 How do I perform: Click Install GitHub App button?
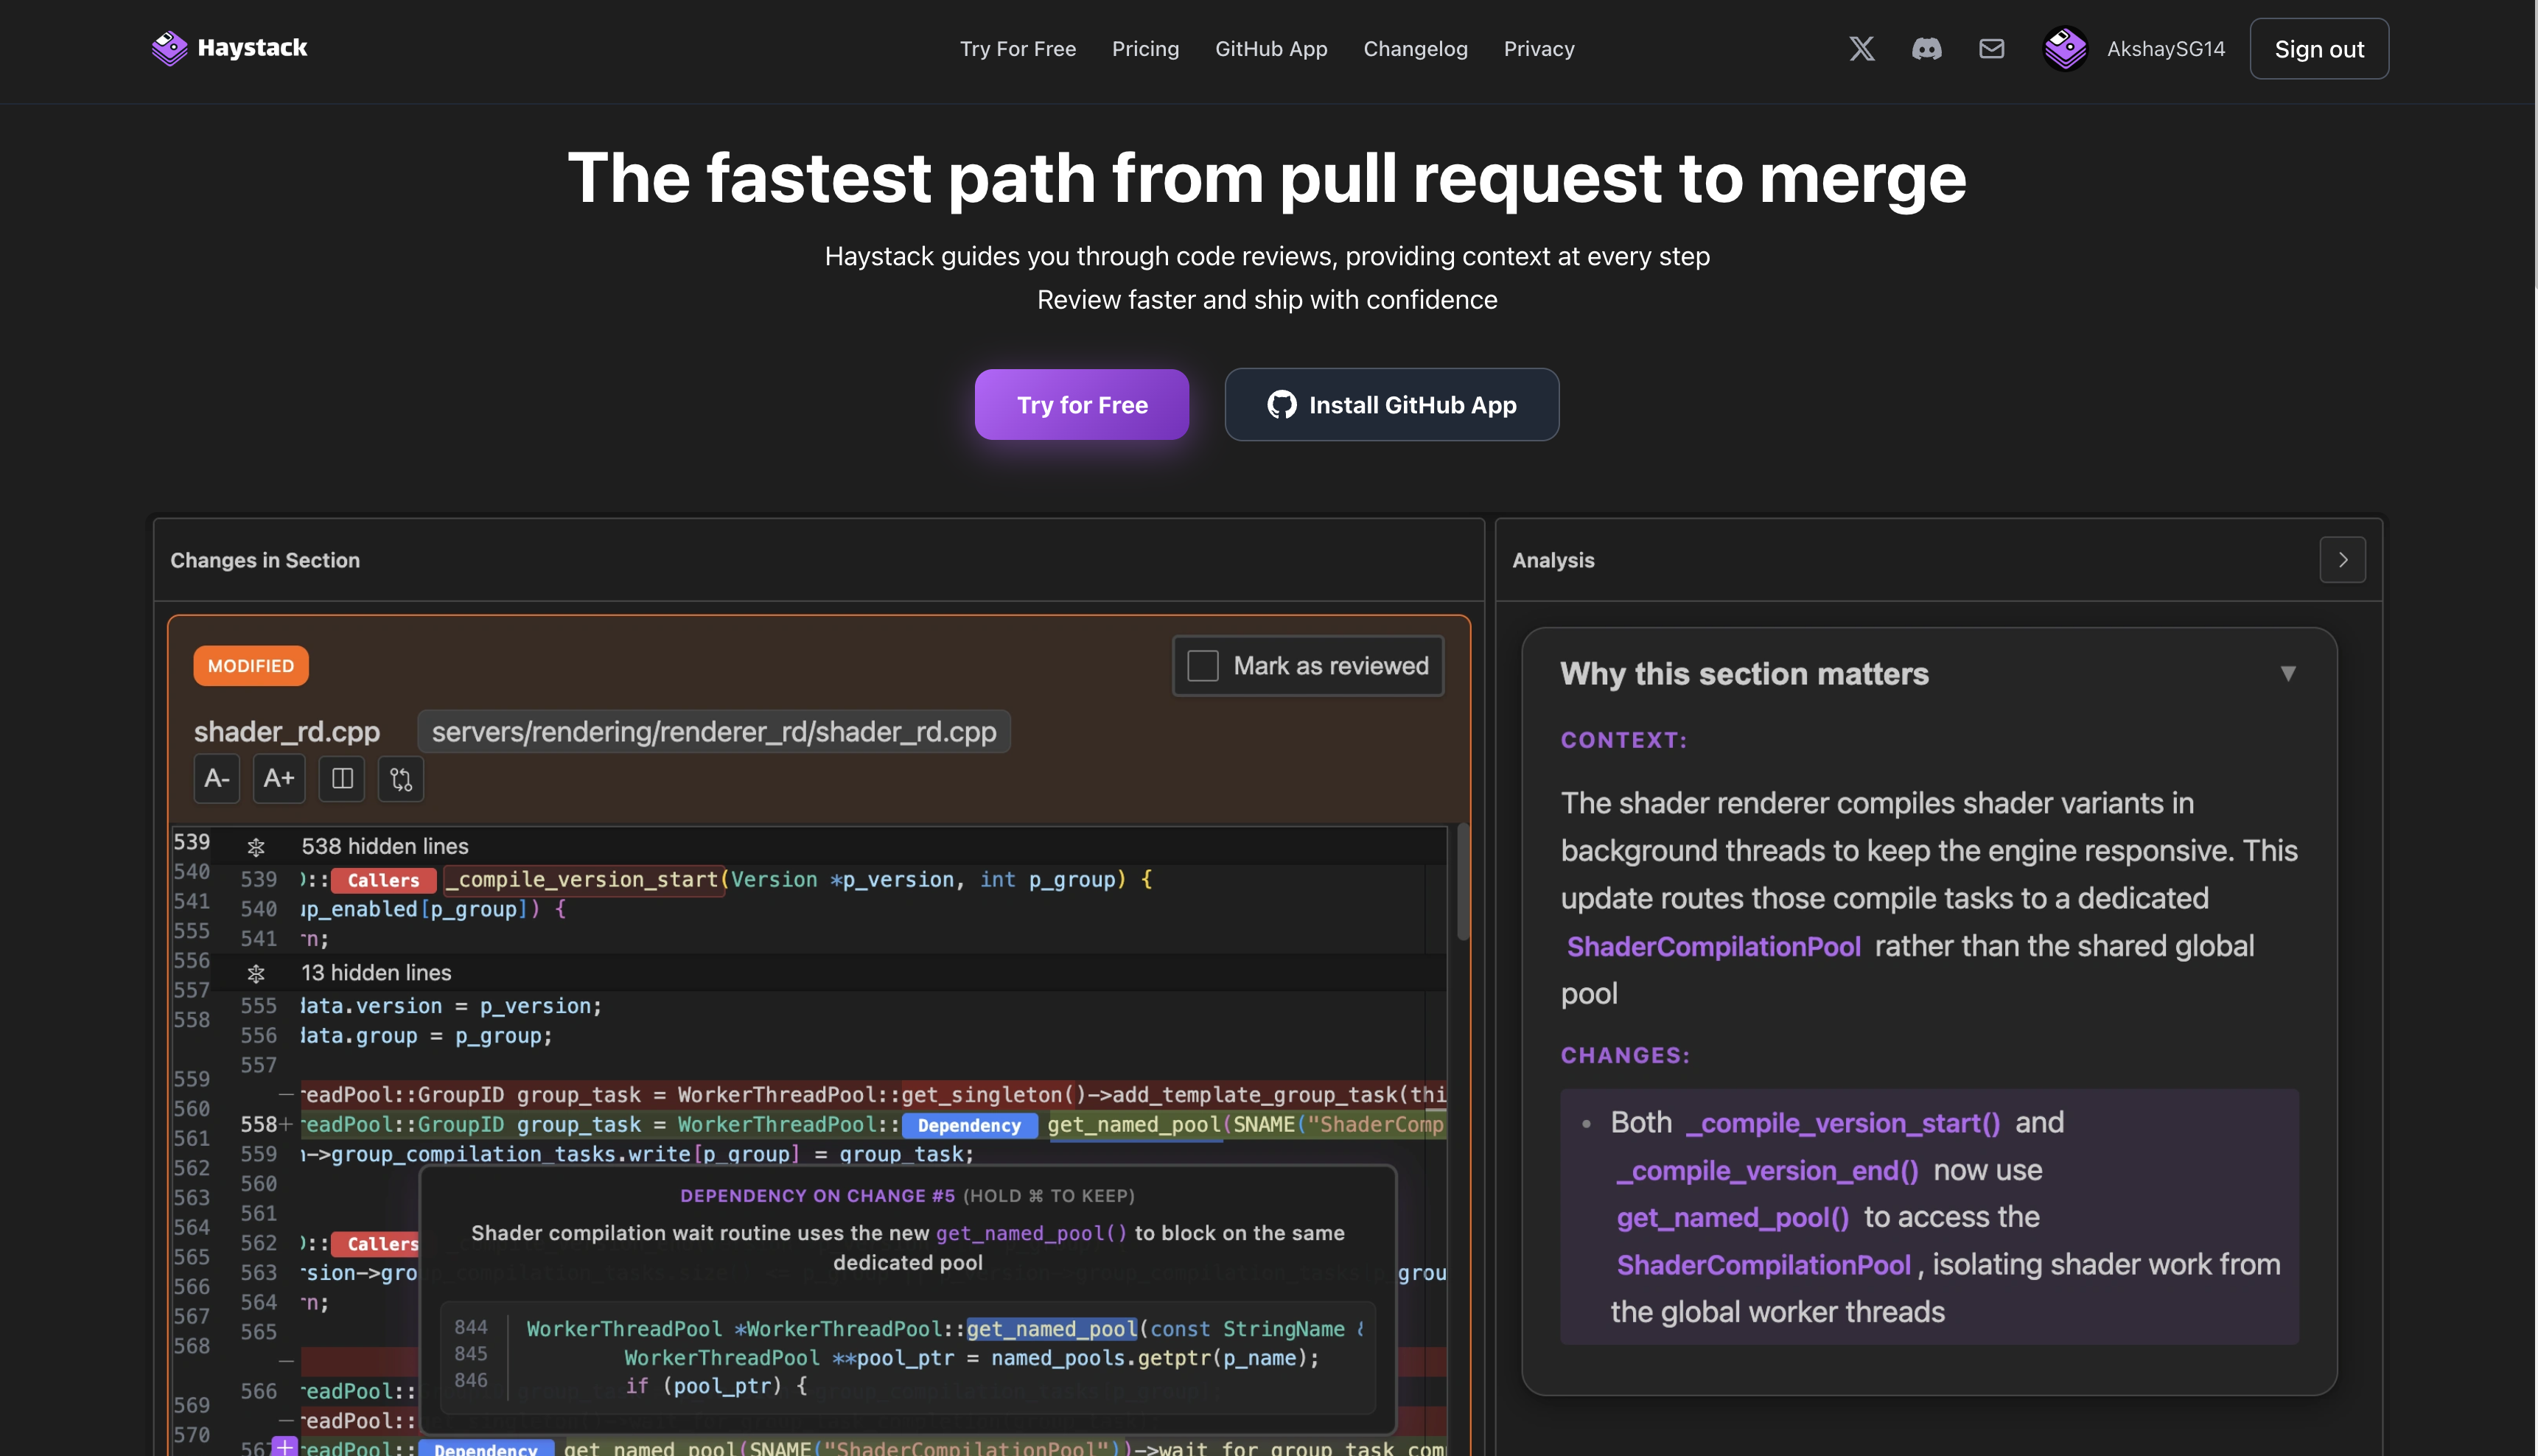click(x=1391, y=405)
